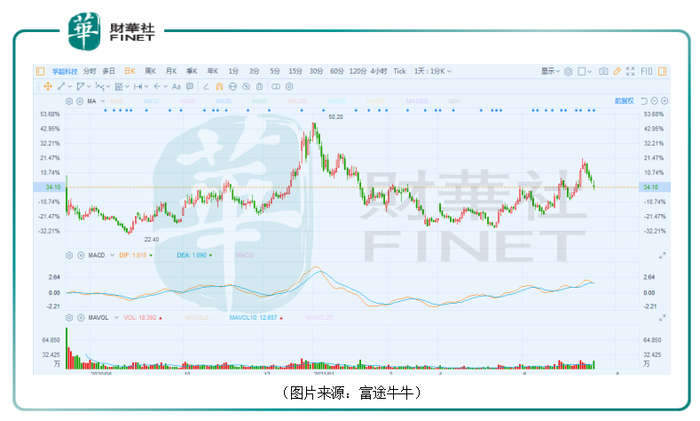
Task: Switch to the 4小时 interval
Action: point(379,71)
